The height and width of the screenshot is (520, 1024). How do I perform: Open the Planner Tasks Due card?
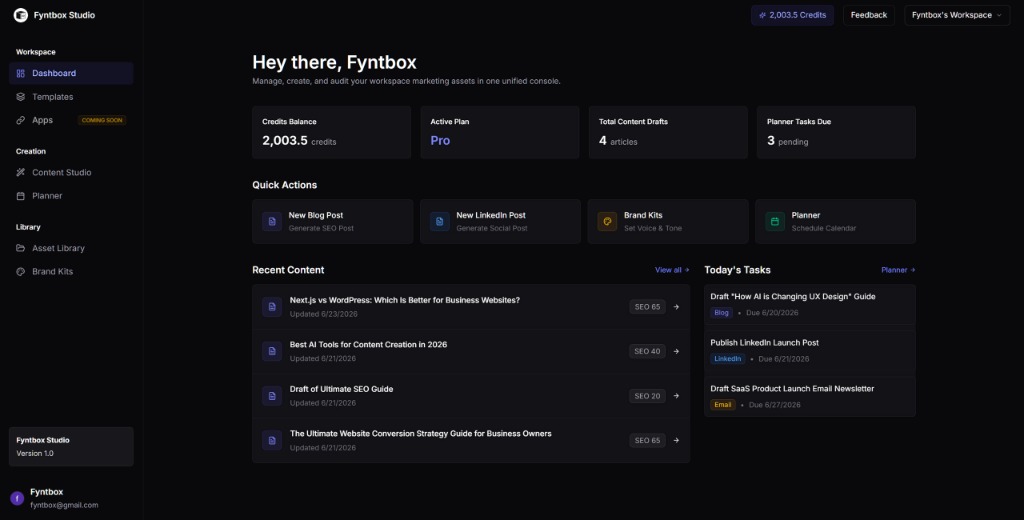point(836,133)
